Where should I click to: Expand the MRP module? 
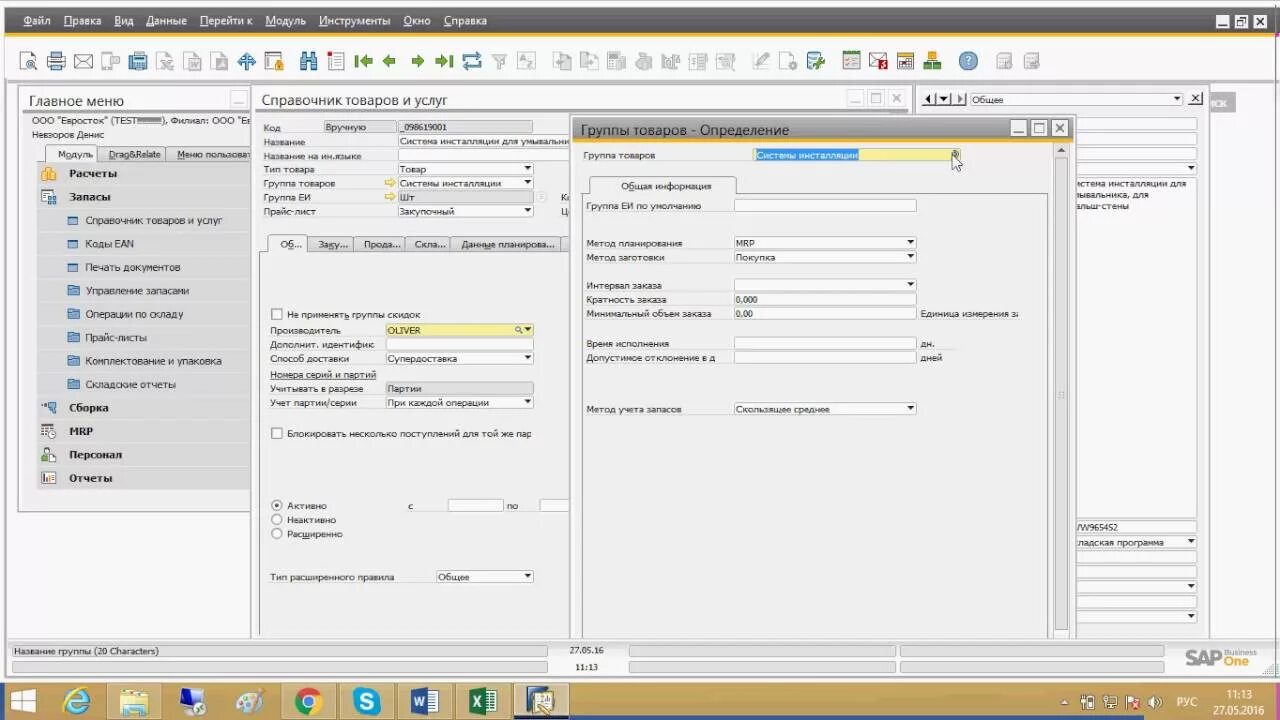[x=81, y=431]
